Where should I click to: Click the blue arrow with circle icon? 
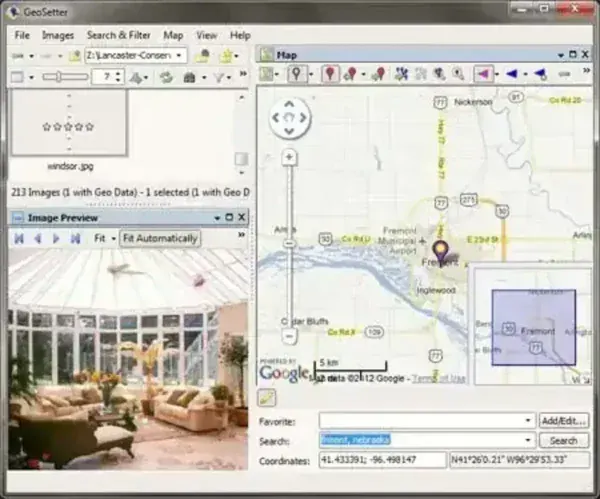coord(540,74)
